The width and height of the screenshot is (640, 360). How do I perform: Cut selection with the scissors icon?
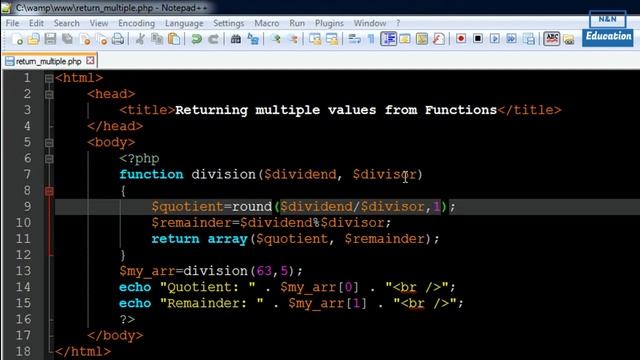[x=140, y=39]
